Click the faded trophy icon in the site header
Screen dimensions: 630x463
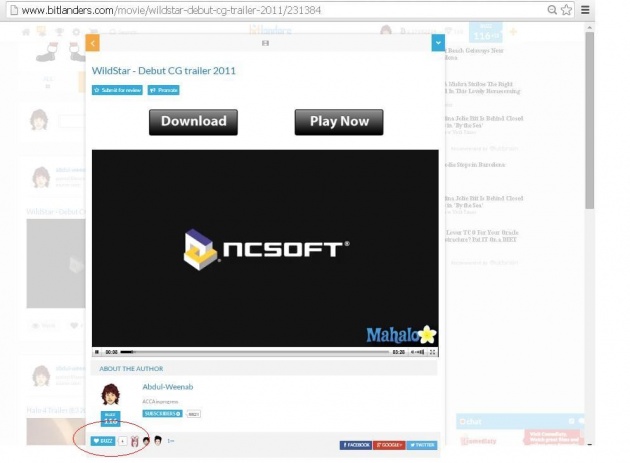[59, 32]
